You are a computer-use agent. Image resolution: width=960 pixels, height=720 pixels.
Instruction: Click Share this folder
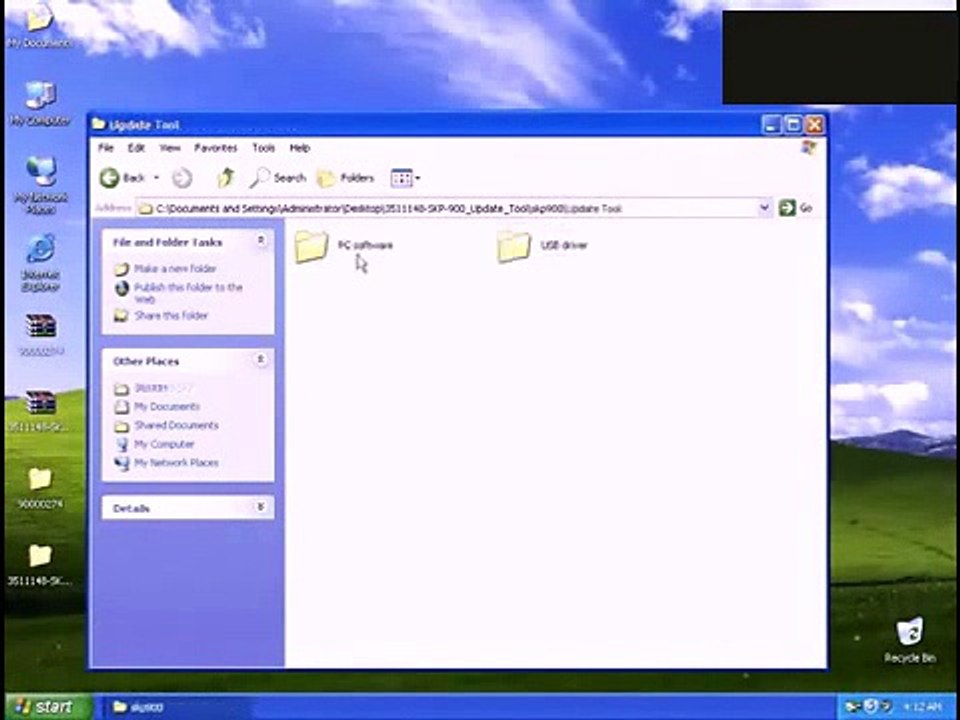point(171,316)
